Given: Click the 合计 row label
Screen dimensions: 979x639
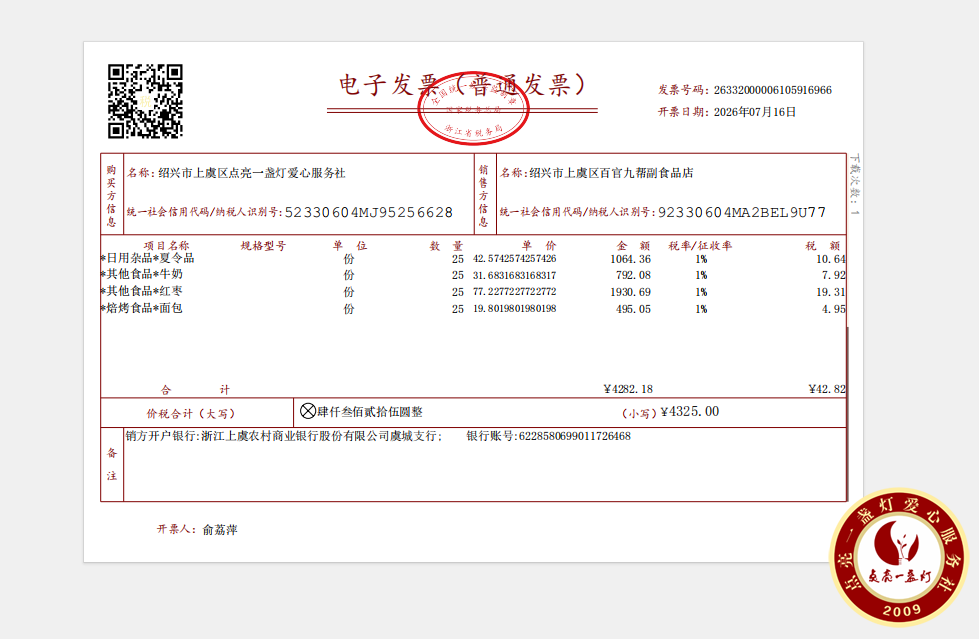Looking at the screenshot, I should coord(195,390).
